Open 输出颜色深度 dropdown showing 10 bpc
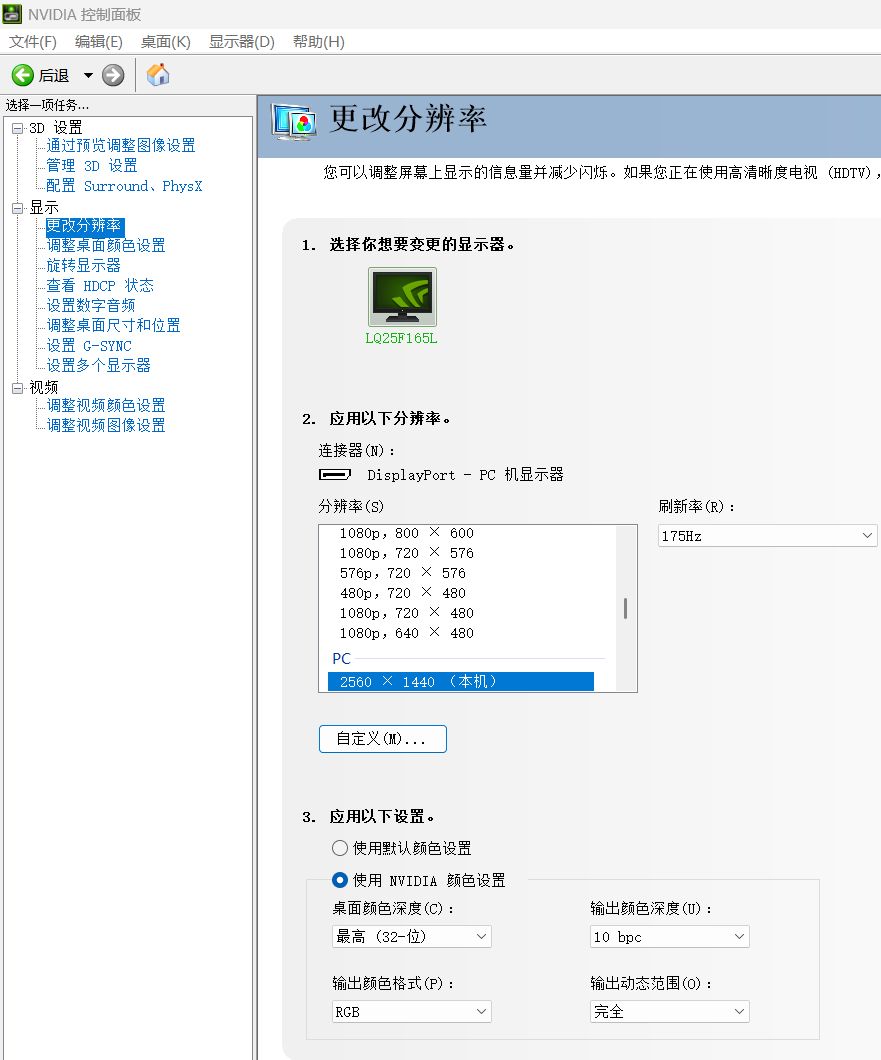Image resolution: width=881 pixels, height=1060 pixels. [x=669, y=936]
